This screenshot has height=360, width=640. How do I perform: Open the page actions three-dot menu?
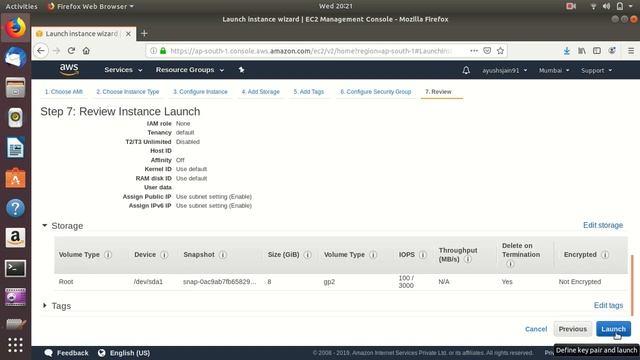tap(473, 51)
